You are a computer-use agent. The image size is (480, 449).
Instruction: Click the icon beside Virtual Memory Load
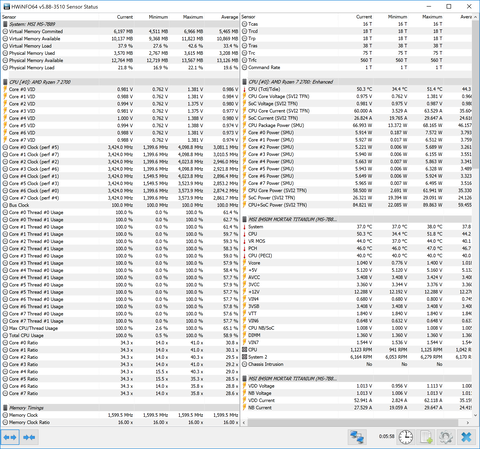coord(5,46)
